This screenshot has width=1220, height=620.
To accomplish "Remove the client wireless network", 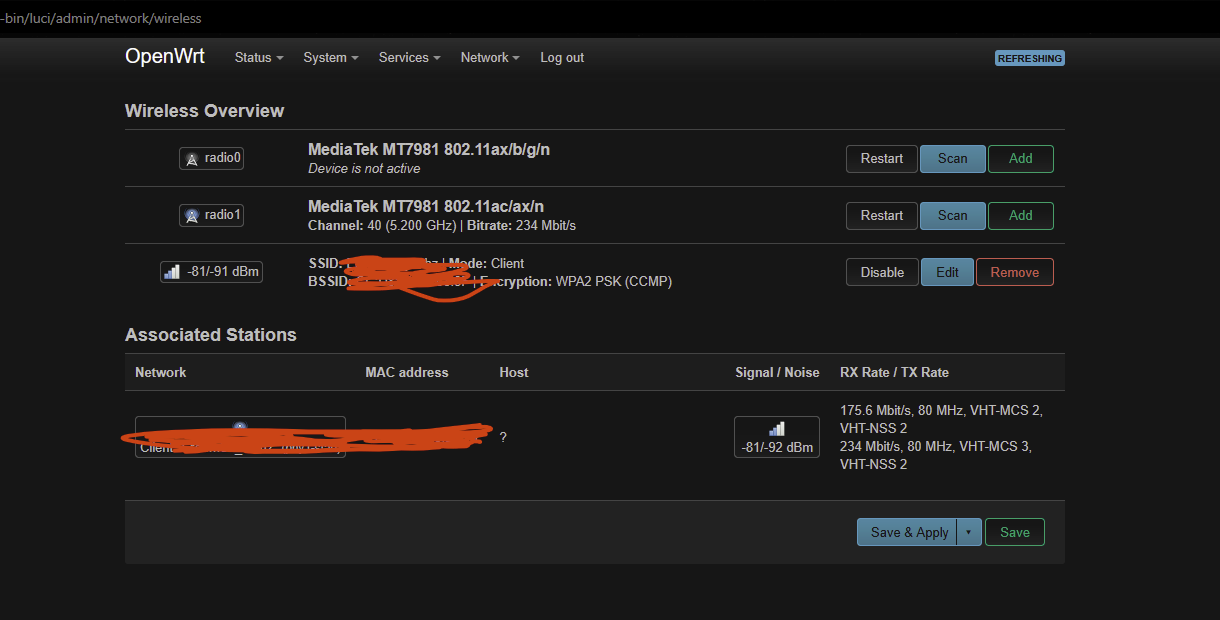I will coord(1015,272).
